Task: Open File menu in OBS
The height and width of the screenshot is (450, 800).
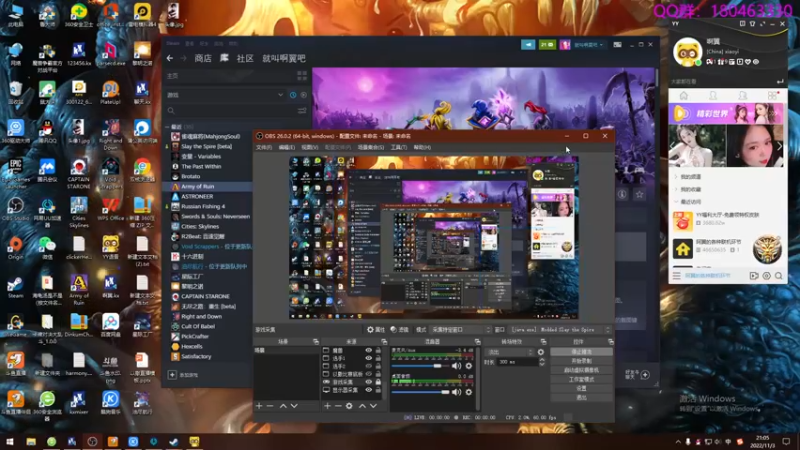Action: coord(264,147)
